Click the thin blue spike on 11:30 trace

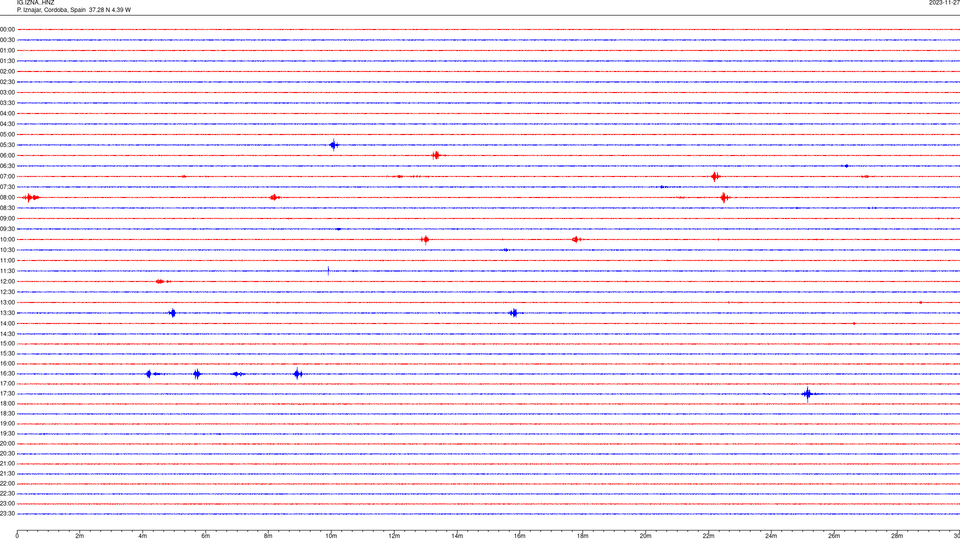(328, 271)
